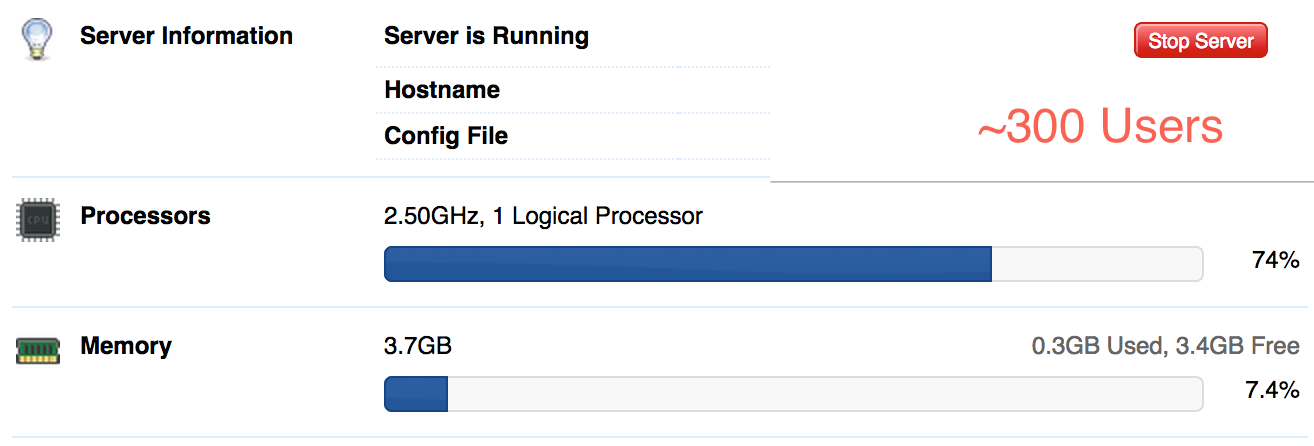Select the Memory heading text
1314x446 pixels.
[126, 346]
